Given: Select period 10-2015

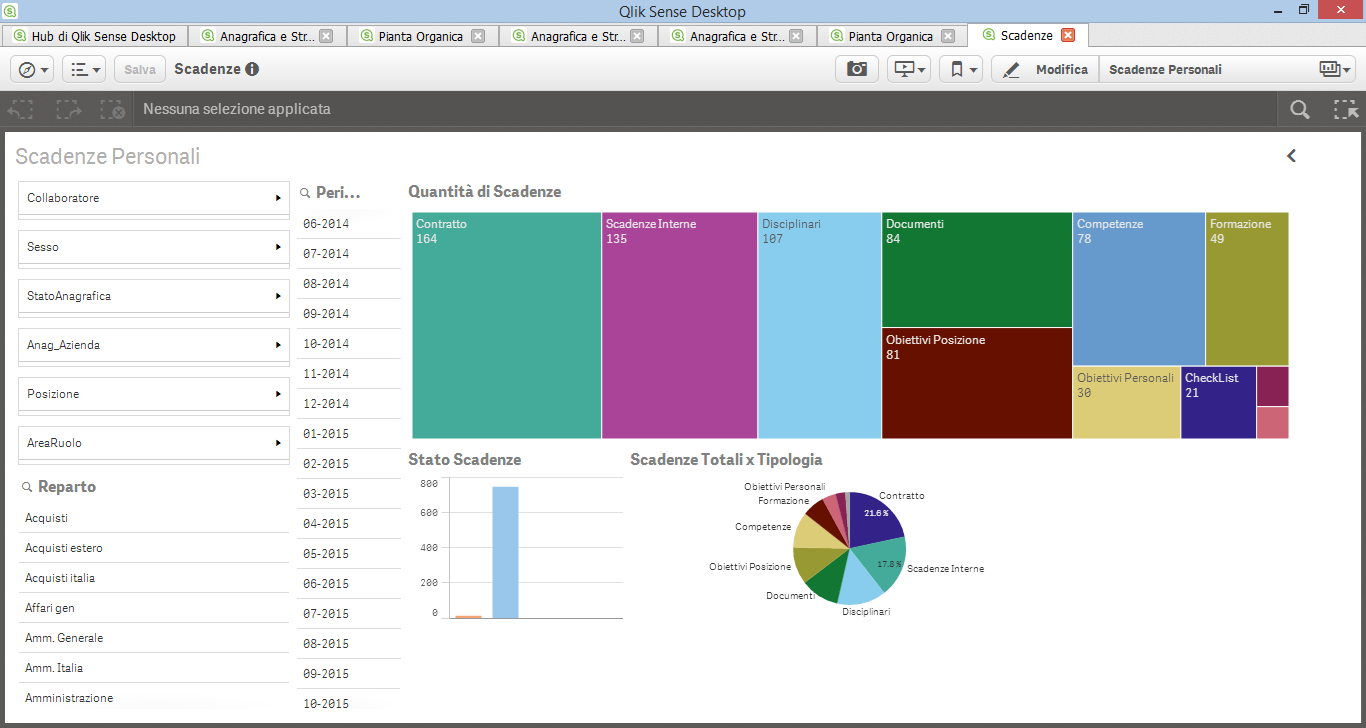Looking at the screenshot, I should 349,704.
